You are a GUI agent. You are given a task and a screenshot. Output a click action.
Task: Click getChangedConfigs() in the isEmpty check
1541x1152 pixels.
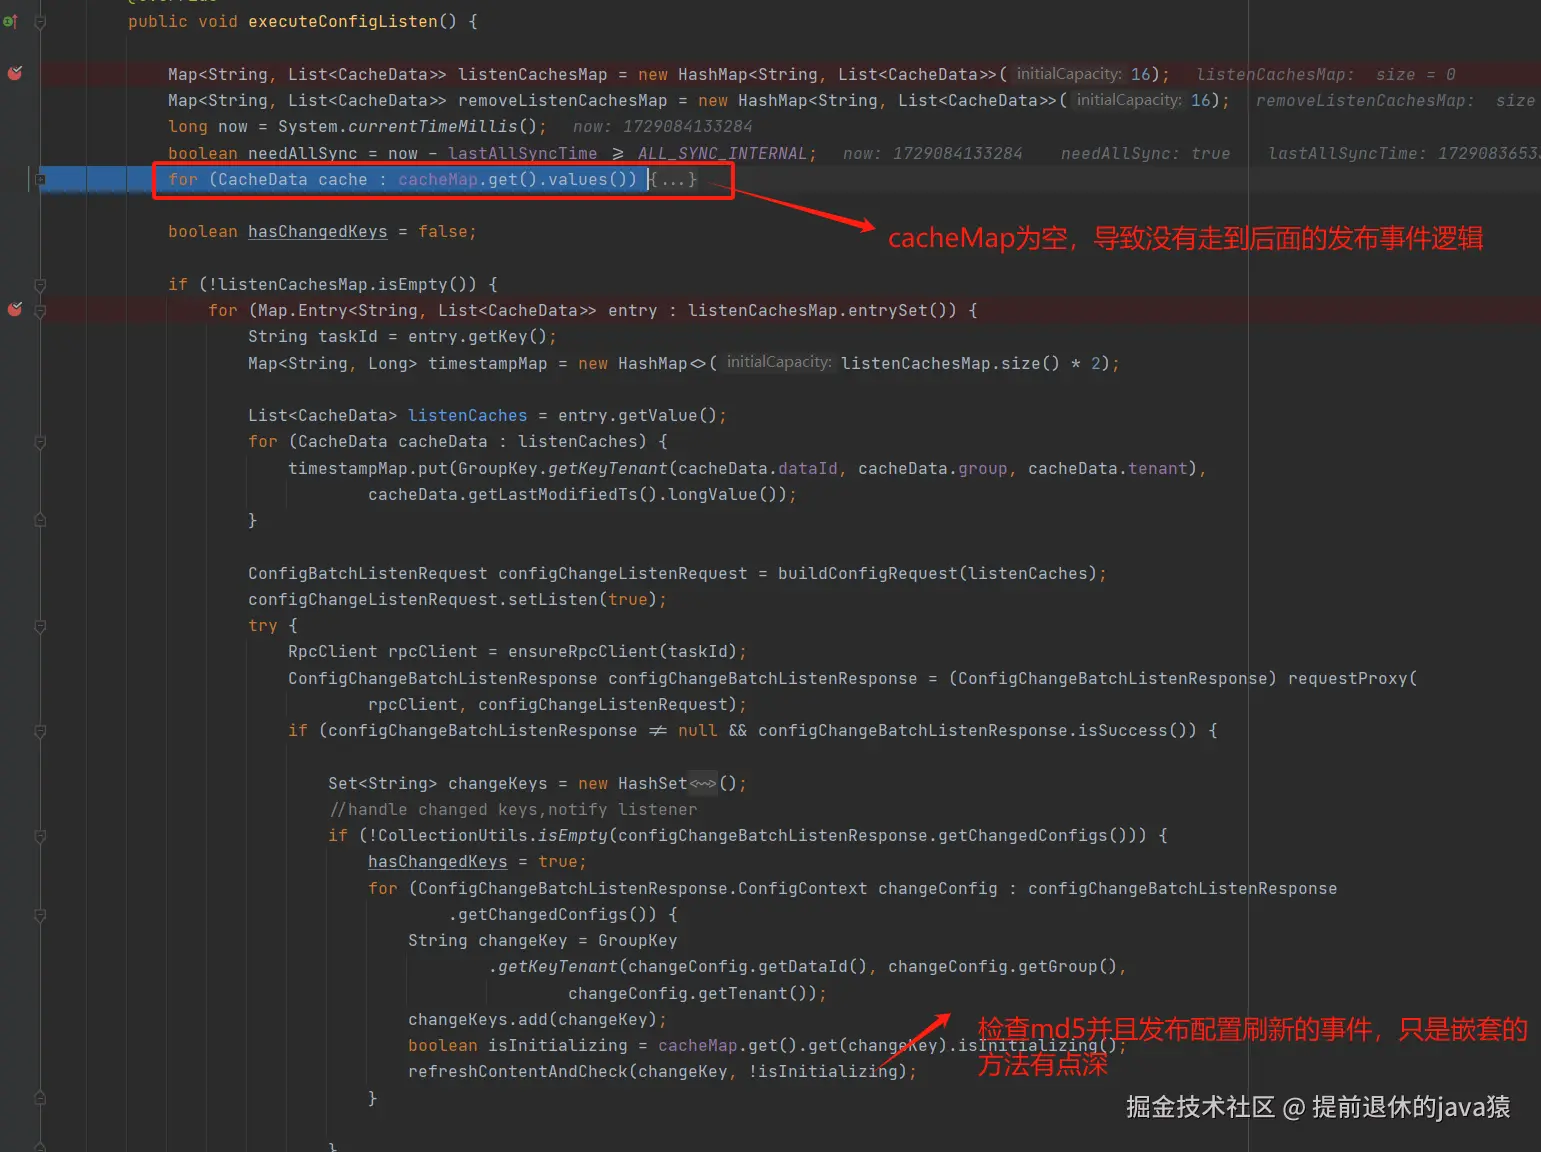(x=1032, y=835)
